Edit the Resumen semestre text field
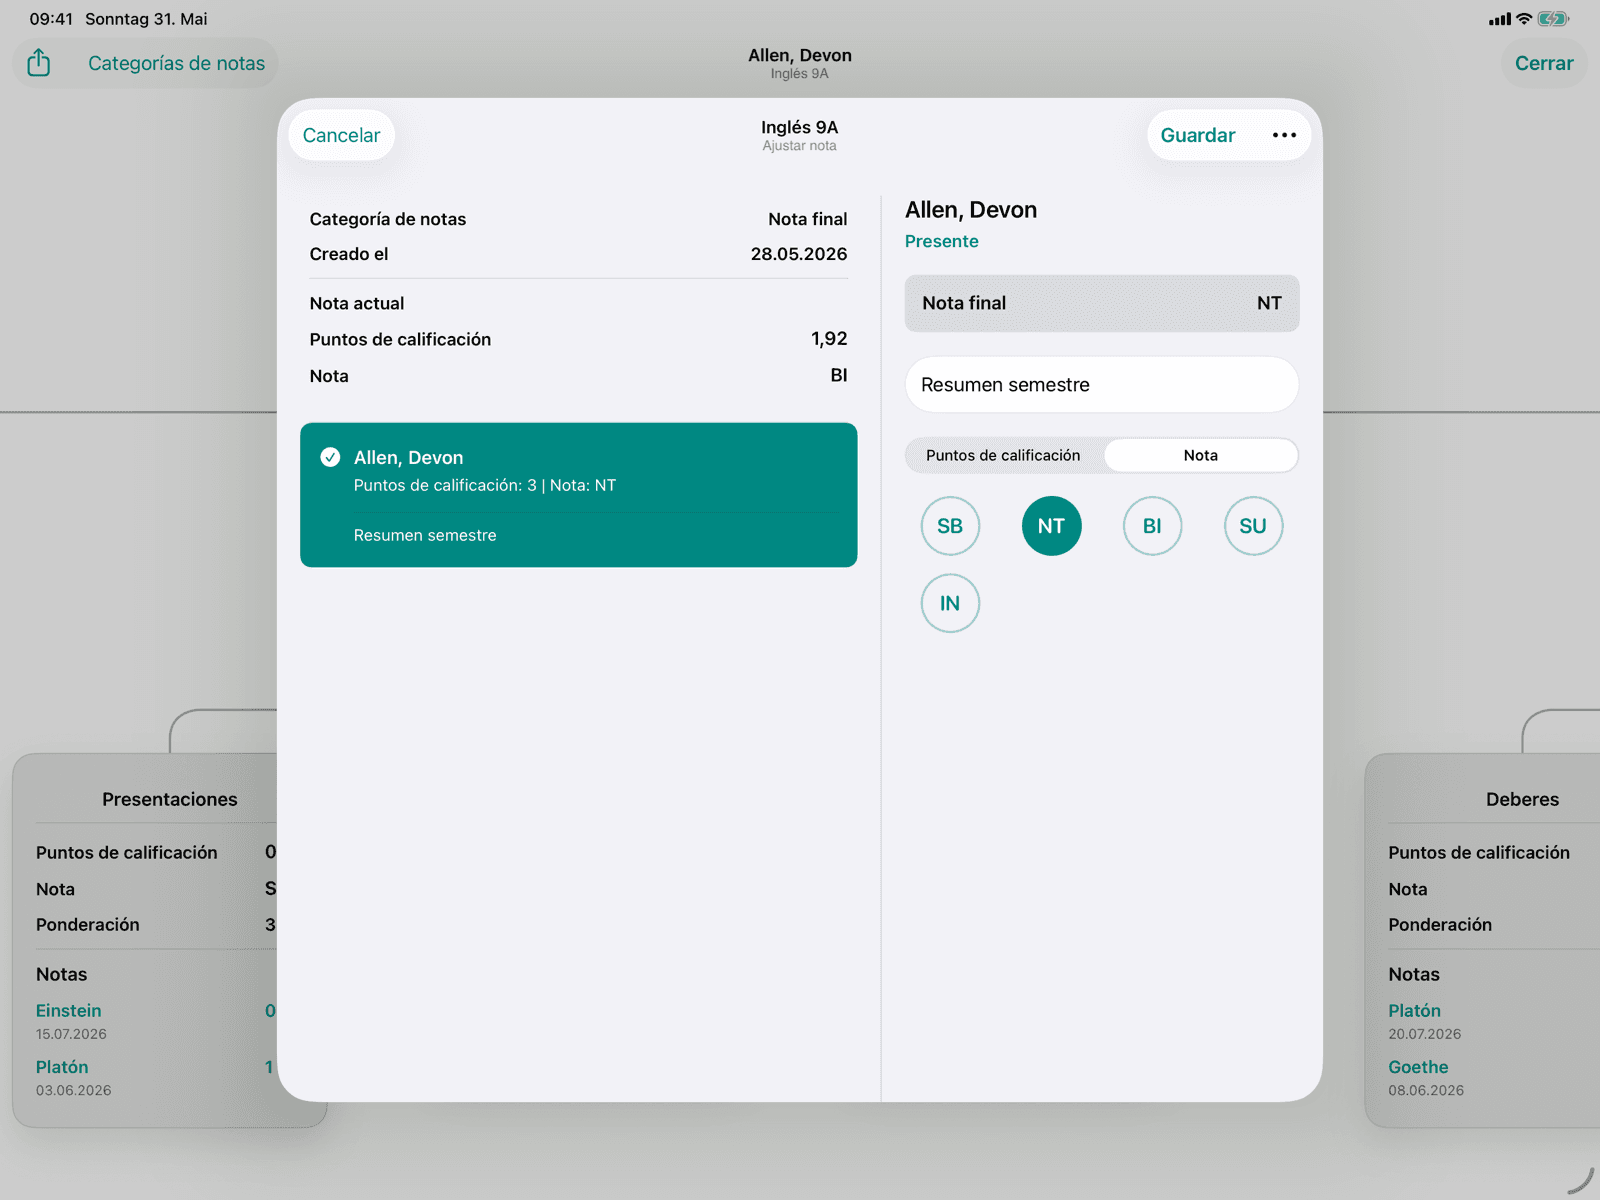Image resolution: width=1600 pixels, height=1200 pixels. [1102, 385]
